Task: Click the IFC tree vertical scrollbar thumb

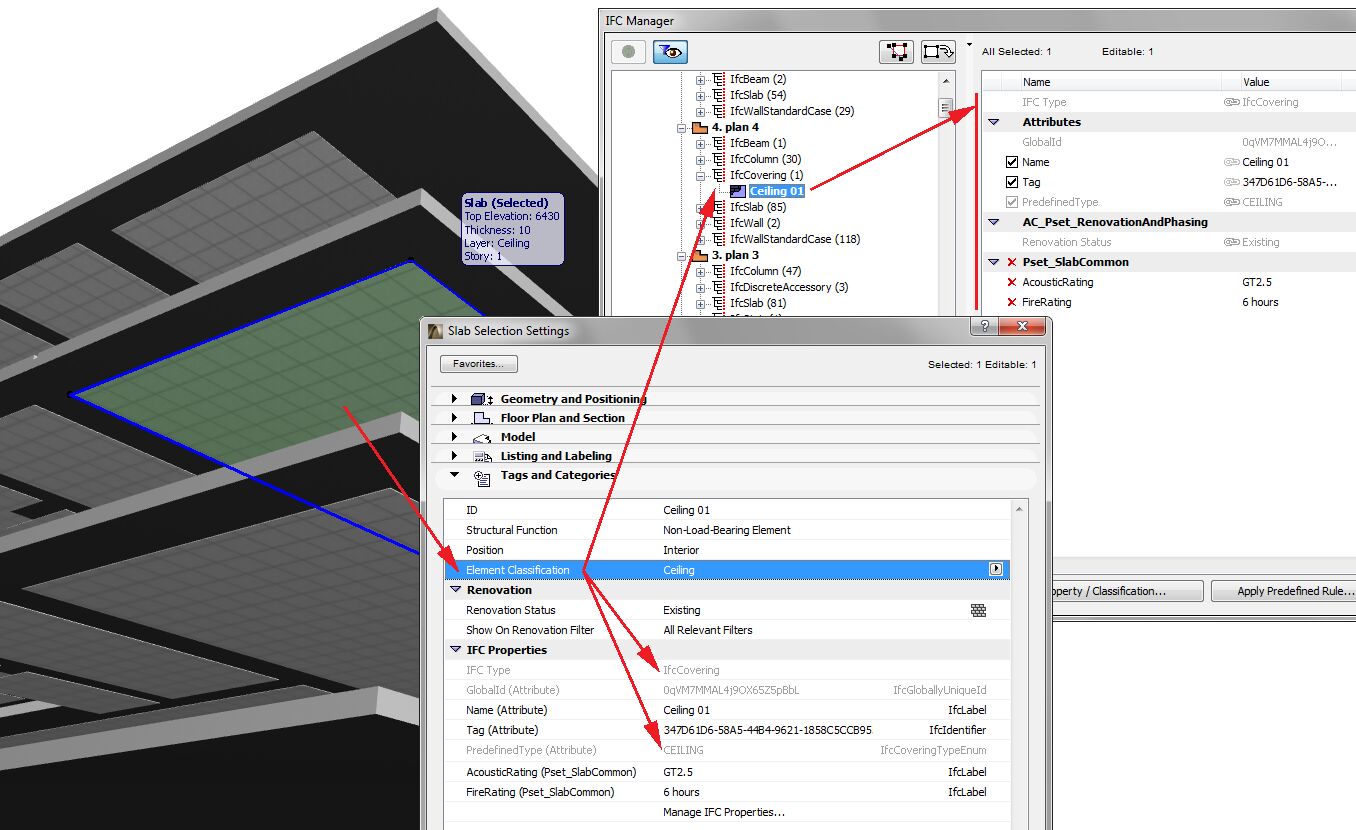Action: tap(945, 108)
